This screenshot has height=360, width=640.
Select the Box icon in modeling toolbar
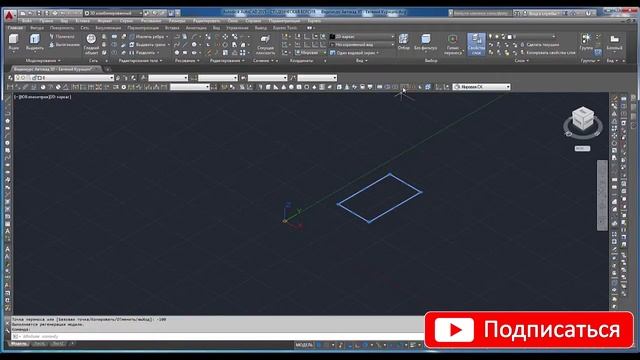[268, 87]
